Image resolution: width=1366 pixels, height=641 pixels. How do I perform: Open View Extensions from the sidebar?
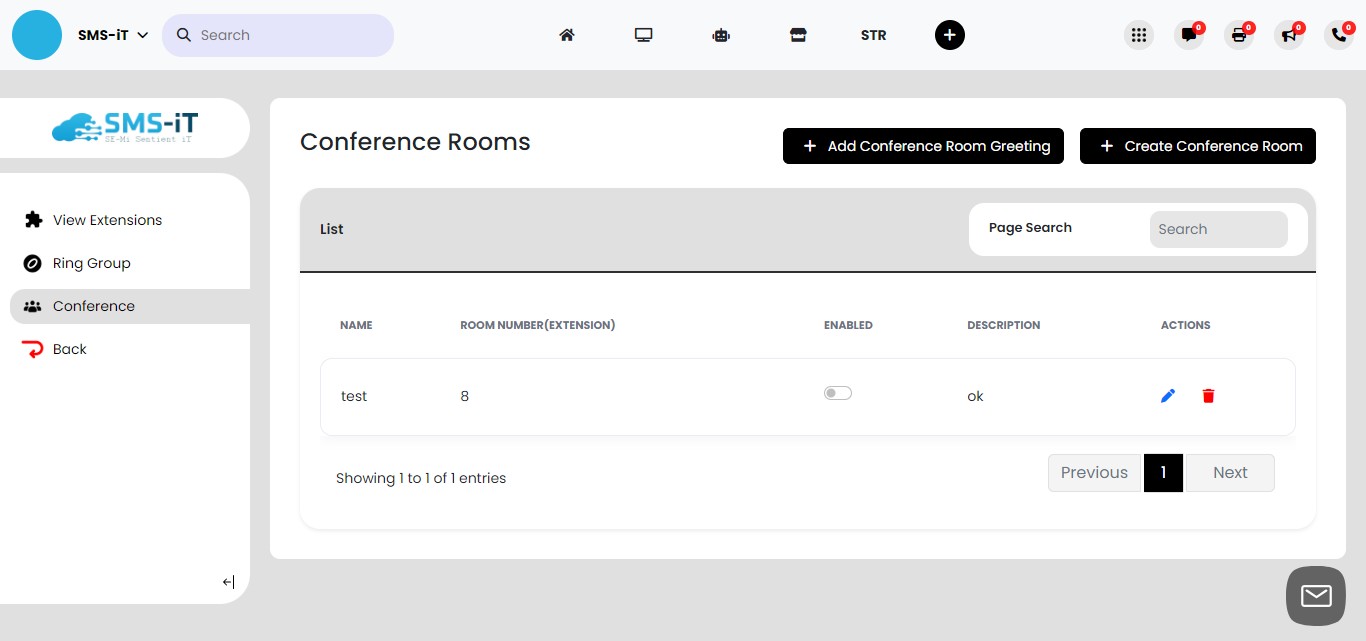[x=107, y=220]
